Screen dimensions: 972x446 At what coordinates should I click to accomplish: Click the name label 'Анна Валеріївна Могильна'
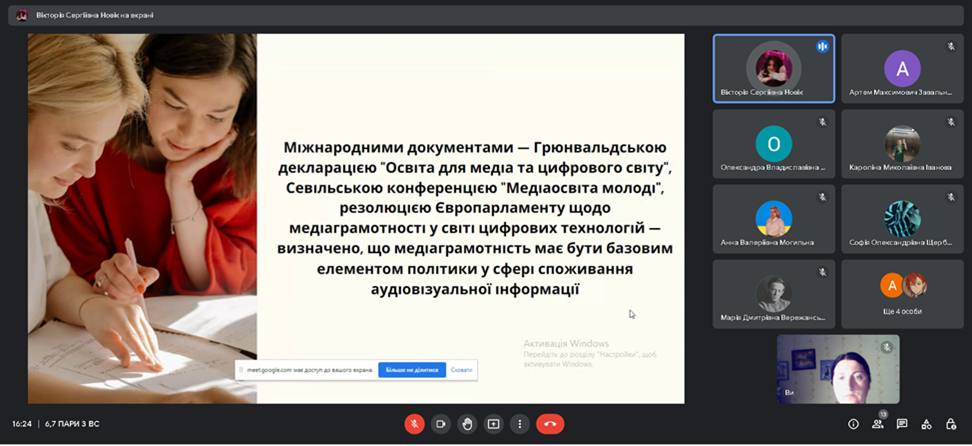767,243
